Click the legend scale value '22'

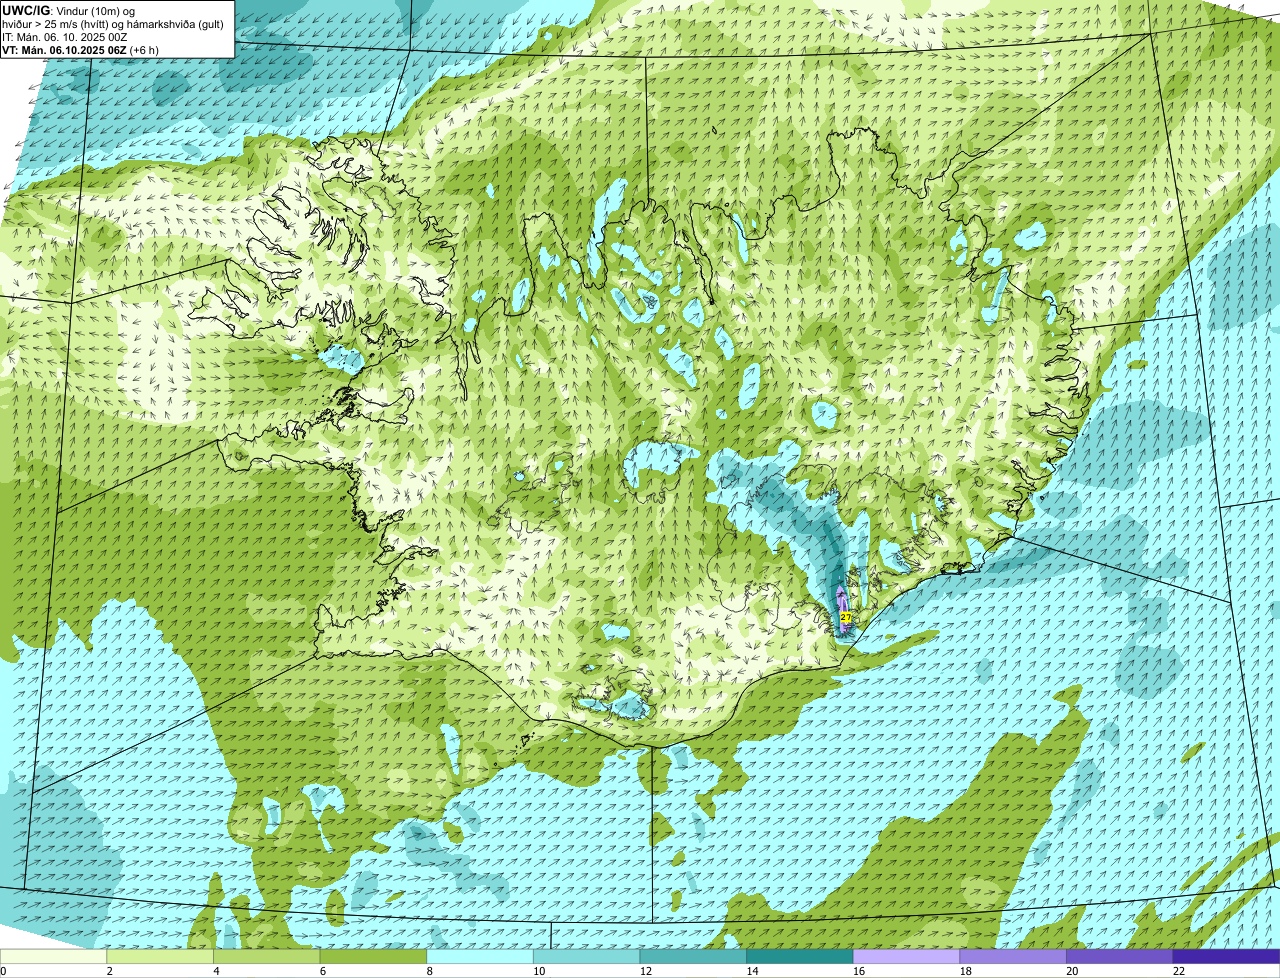(x=1179, y=971)
